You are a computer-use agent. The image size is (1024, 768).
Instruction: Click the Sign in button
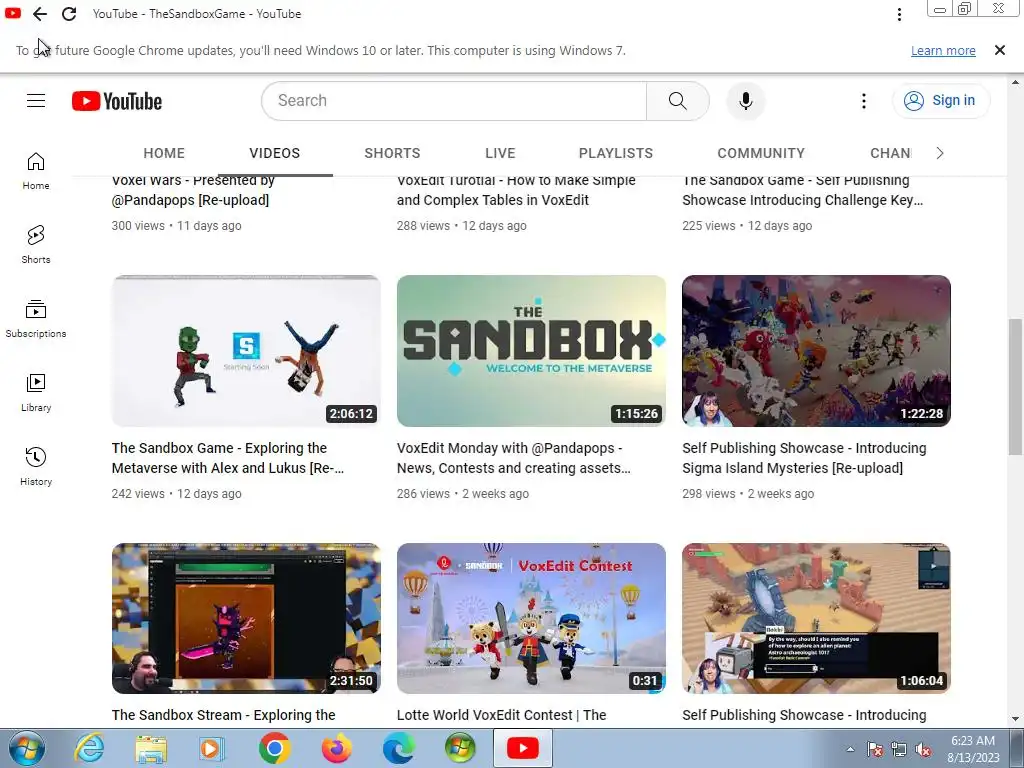point(940,101)
